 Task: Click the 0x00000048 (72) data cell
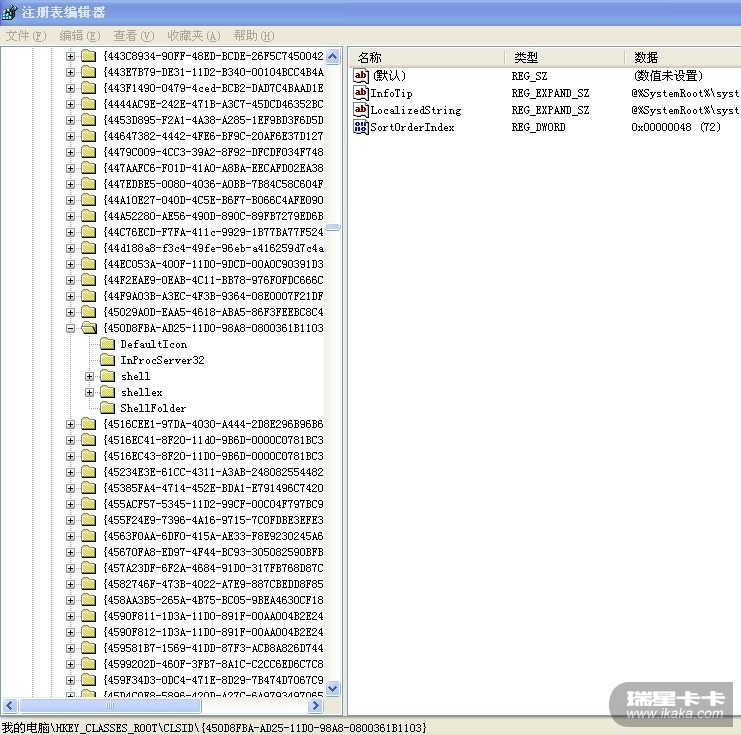coord(676,127)
